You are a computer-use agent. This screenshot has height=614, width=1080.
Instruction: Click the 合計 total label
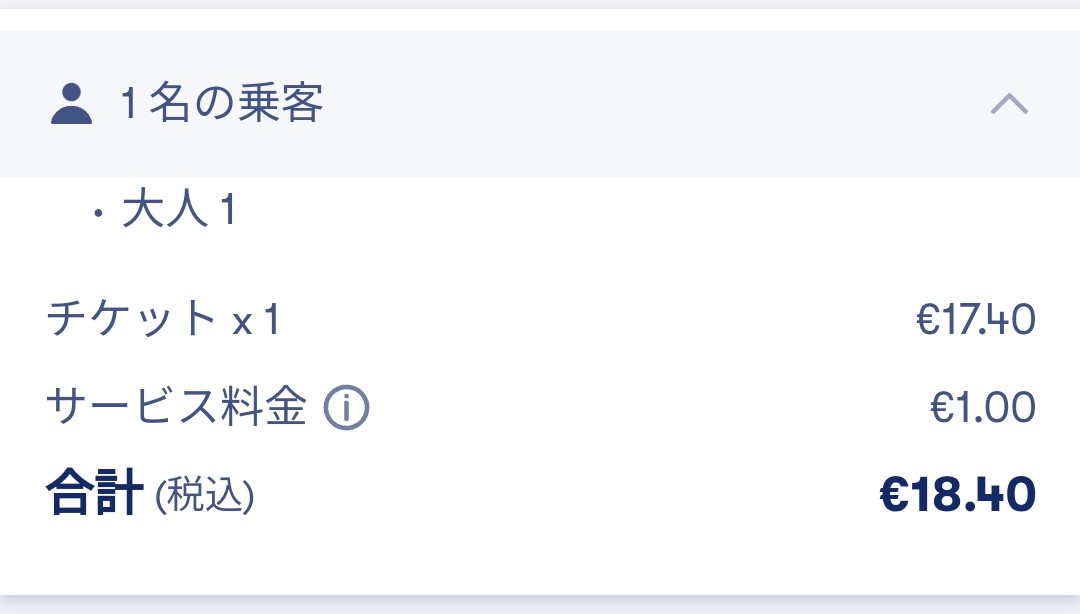[x=95, y=493]
